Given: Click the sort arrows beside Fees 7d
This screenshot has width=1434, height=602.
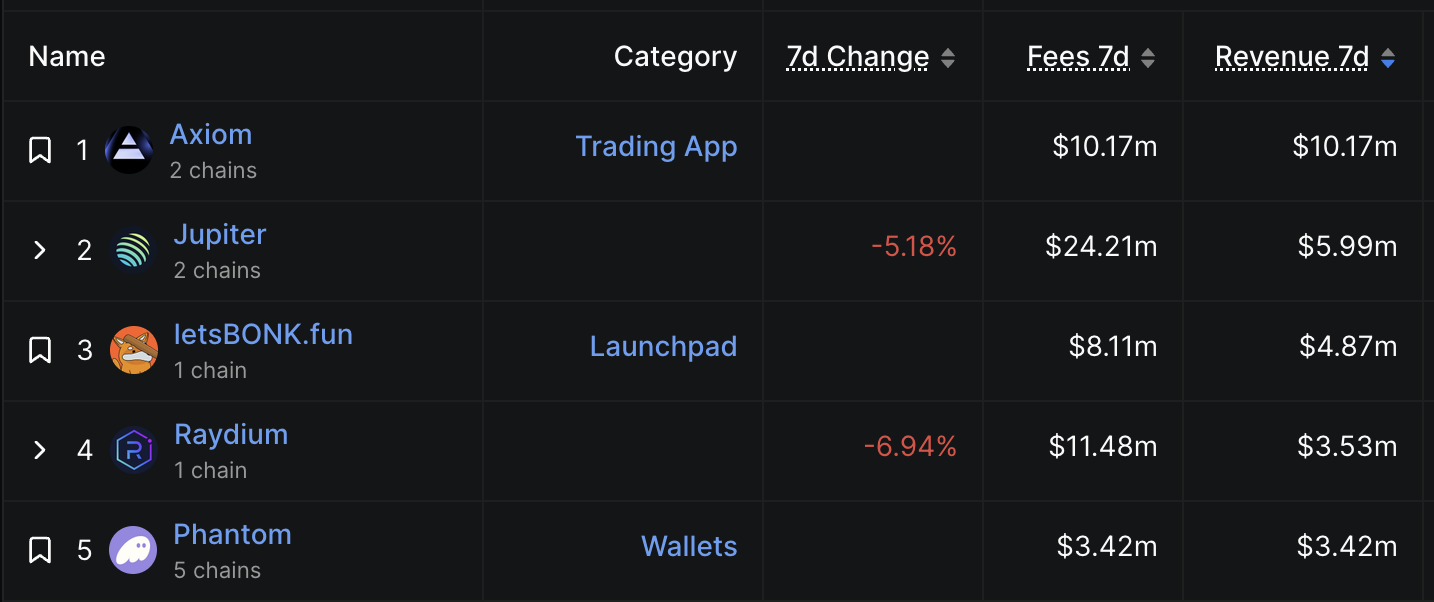Looking at the screenshot, I should click(x=1148, y=57).
